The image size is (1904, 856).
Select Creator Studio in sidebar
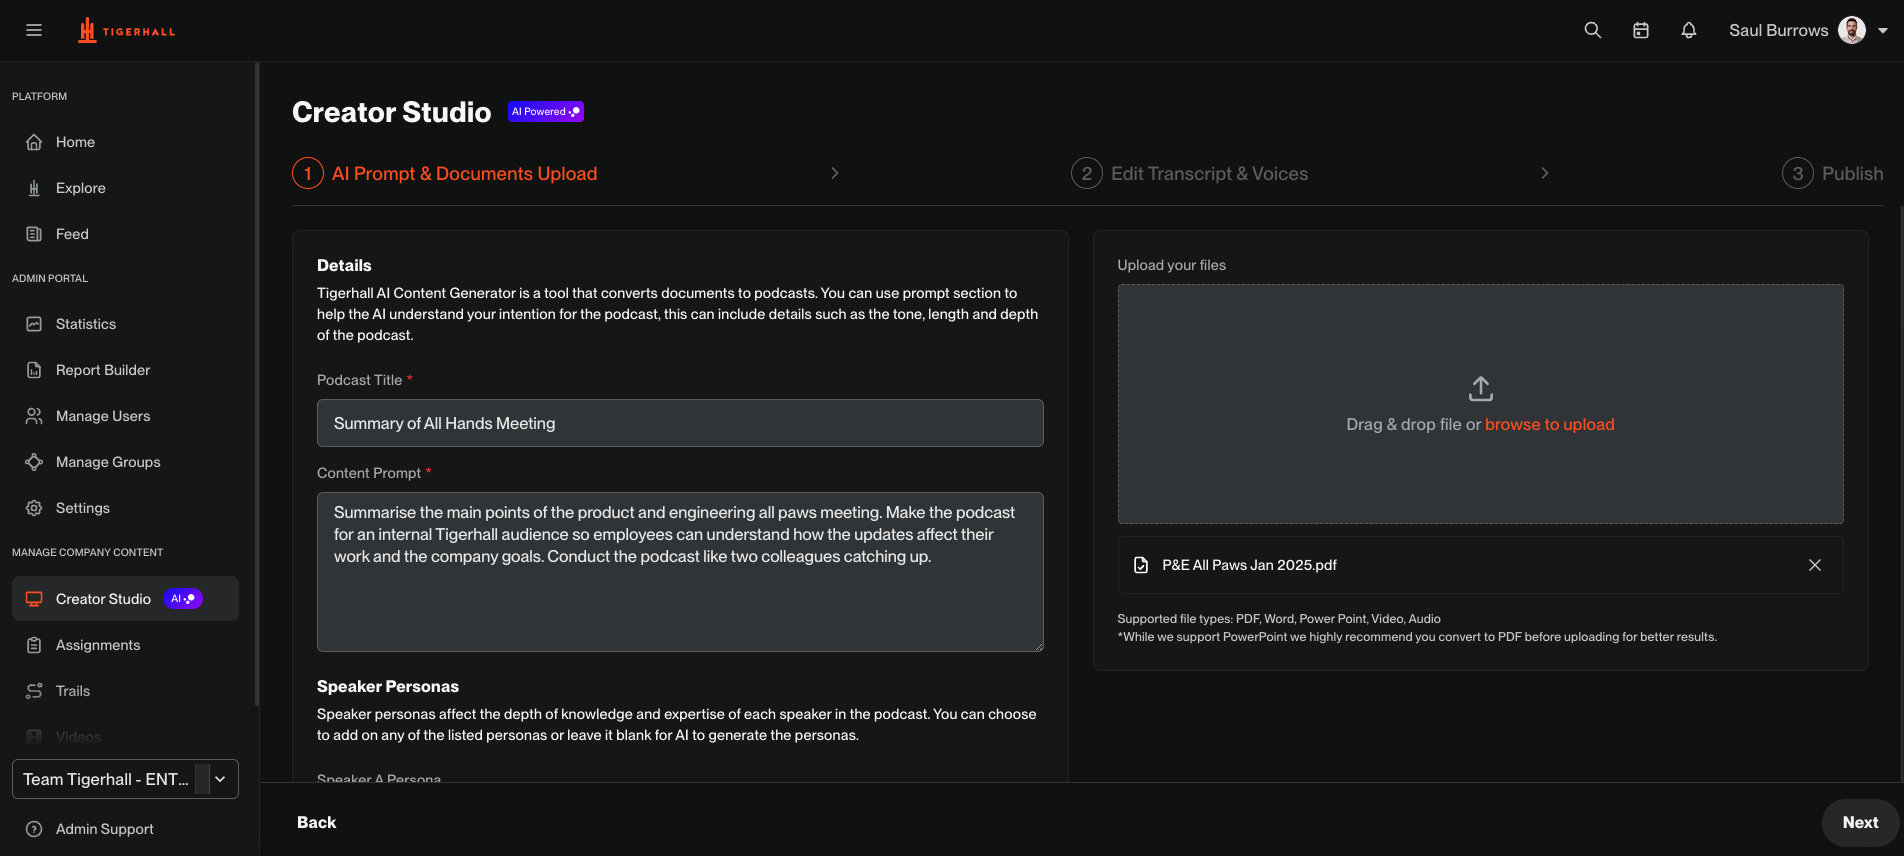tap(125, 599)
